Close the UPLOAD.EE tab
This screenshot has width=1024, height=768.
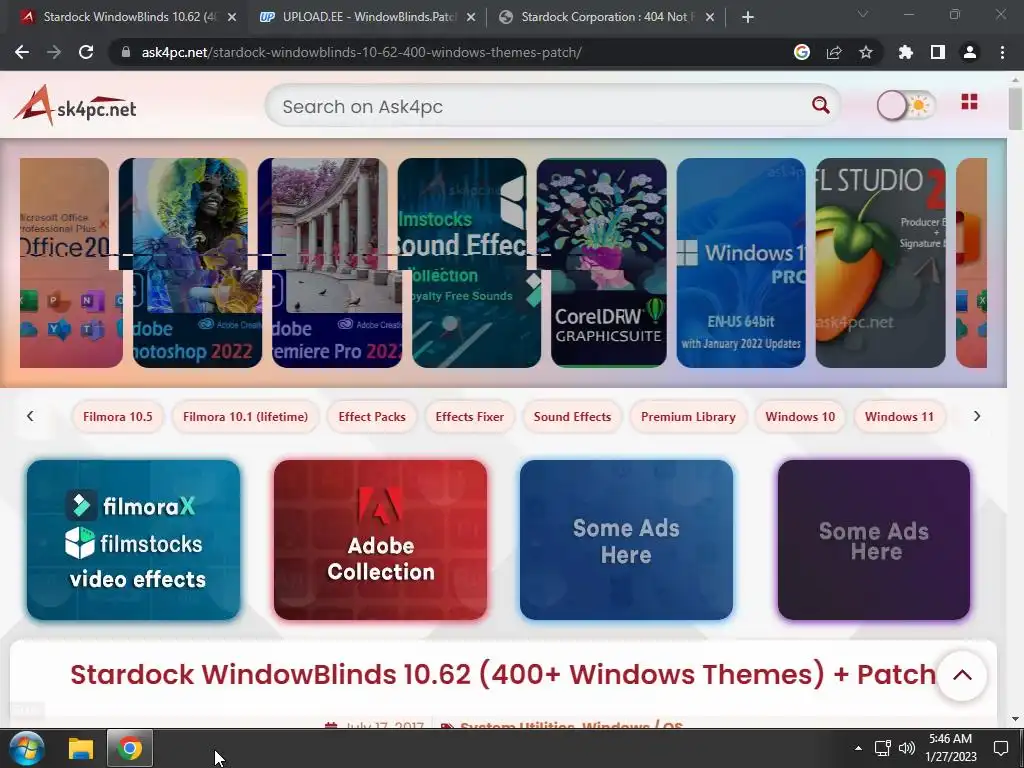471,18
